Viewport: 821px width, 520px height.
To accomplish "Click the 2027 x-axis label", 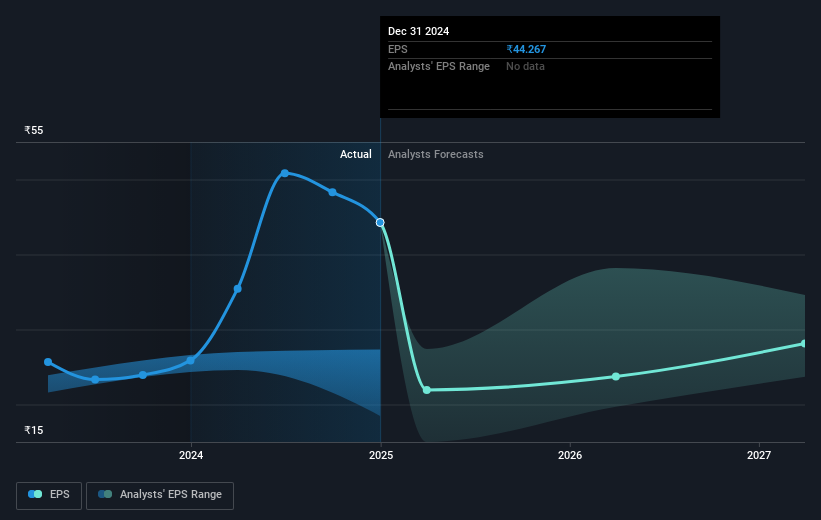I will click(x=759, y=455).
